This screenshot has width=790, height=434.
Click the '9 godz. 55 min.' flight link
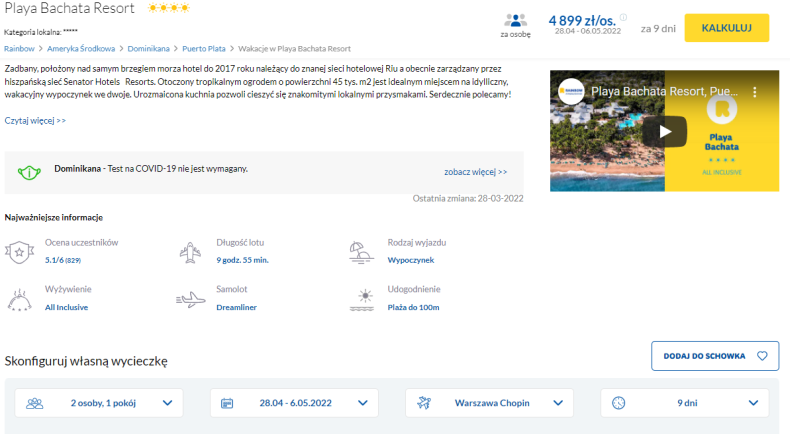coord(242,260)
